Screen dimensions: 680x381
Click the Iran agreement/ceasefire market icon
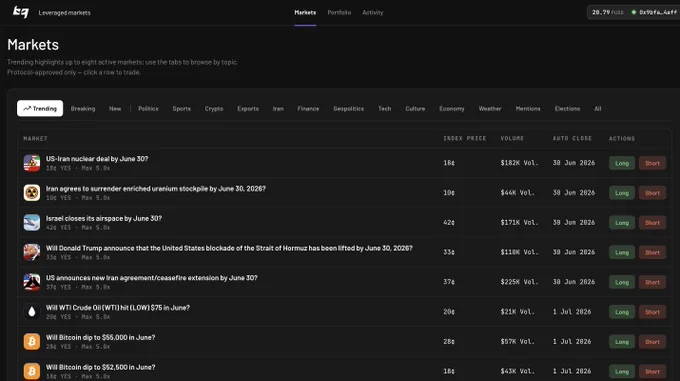(32, 282)
